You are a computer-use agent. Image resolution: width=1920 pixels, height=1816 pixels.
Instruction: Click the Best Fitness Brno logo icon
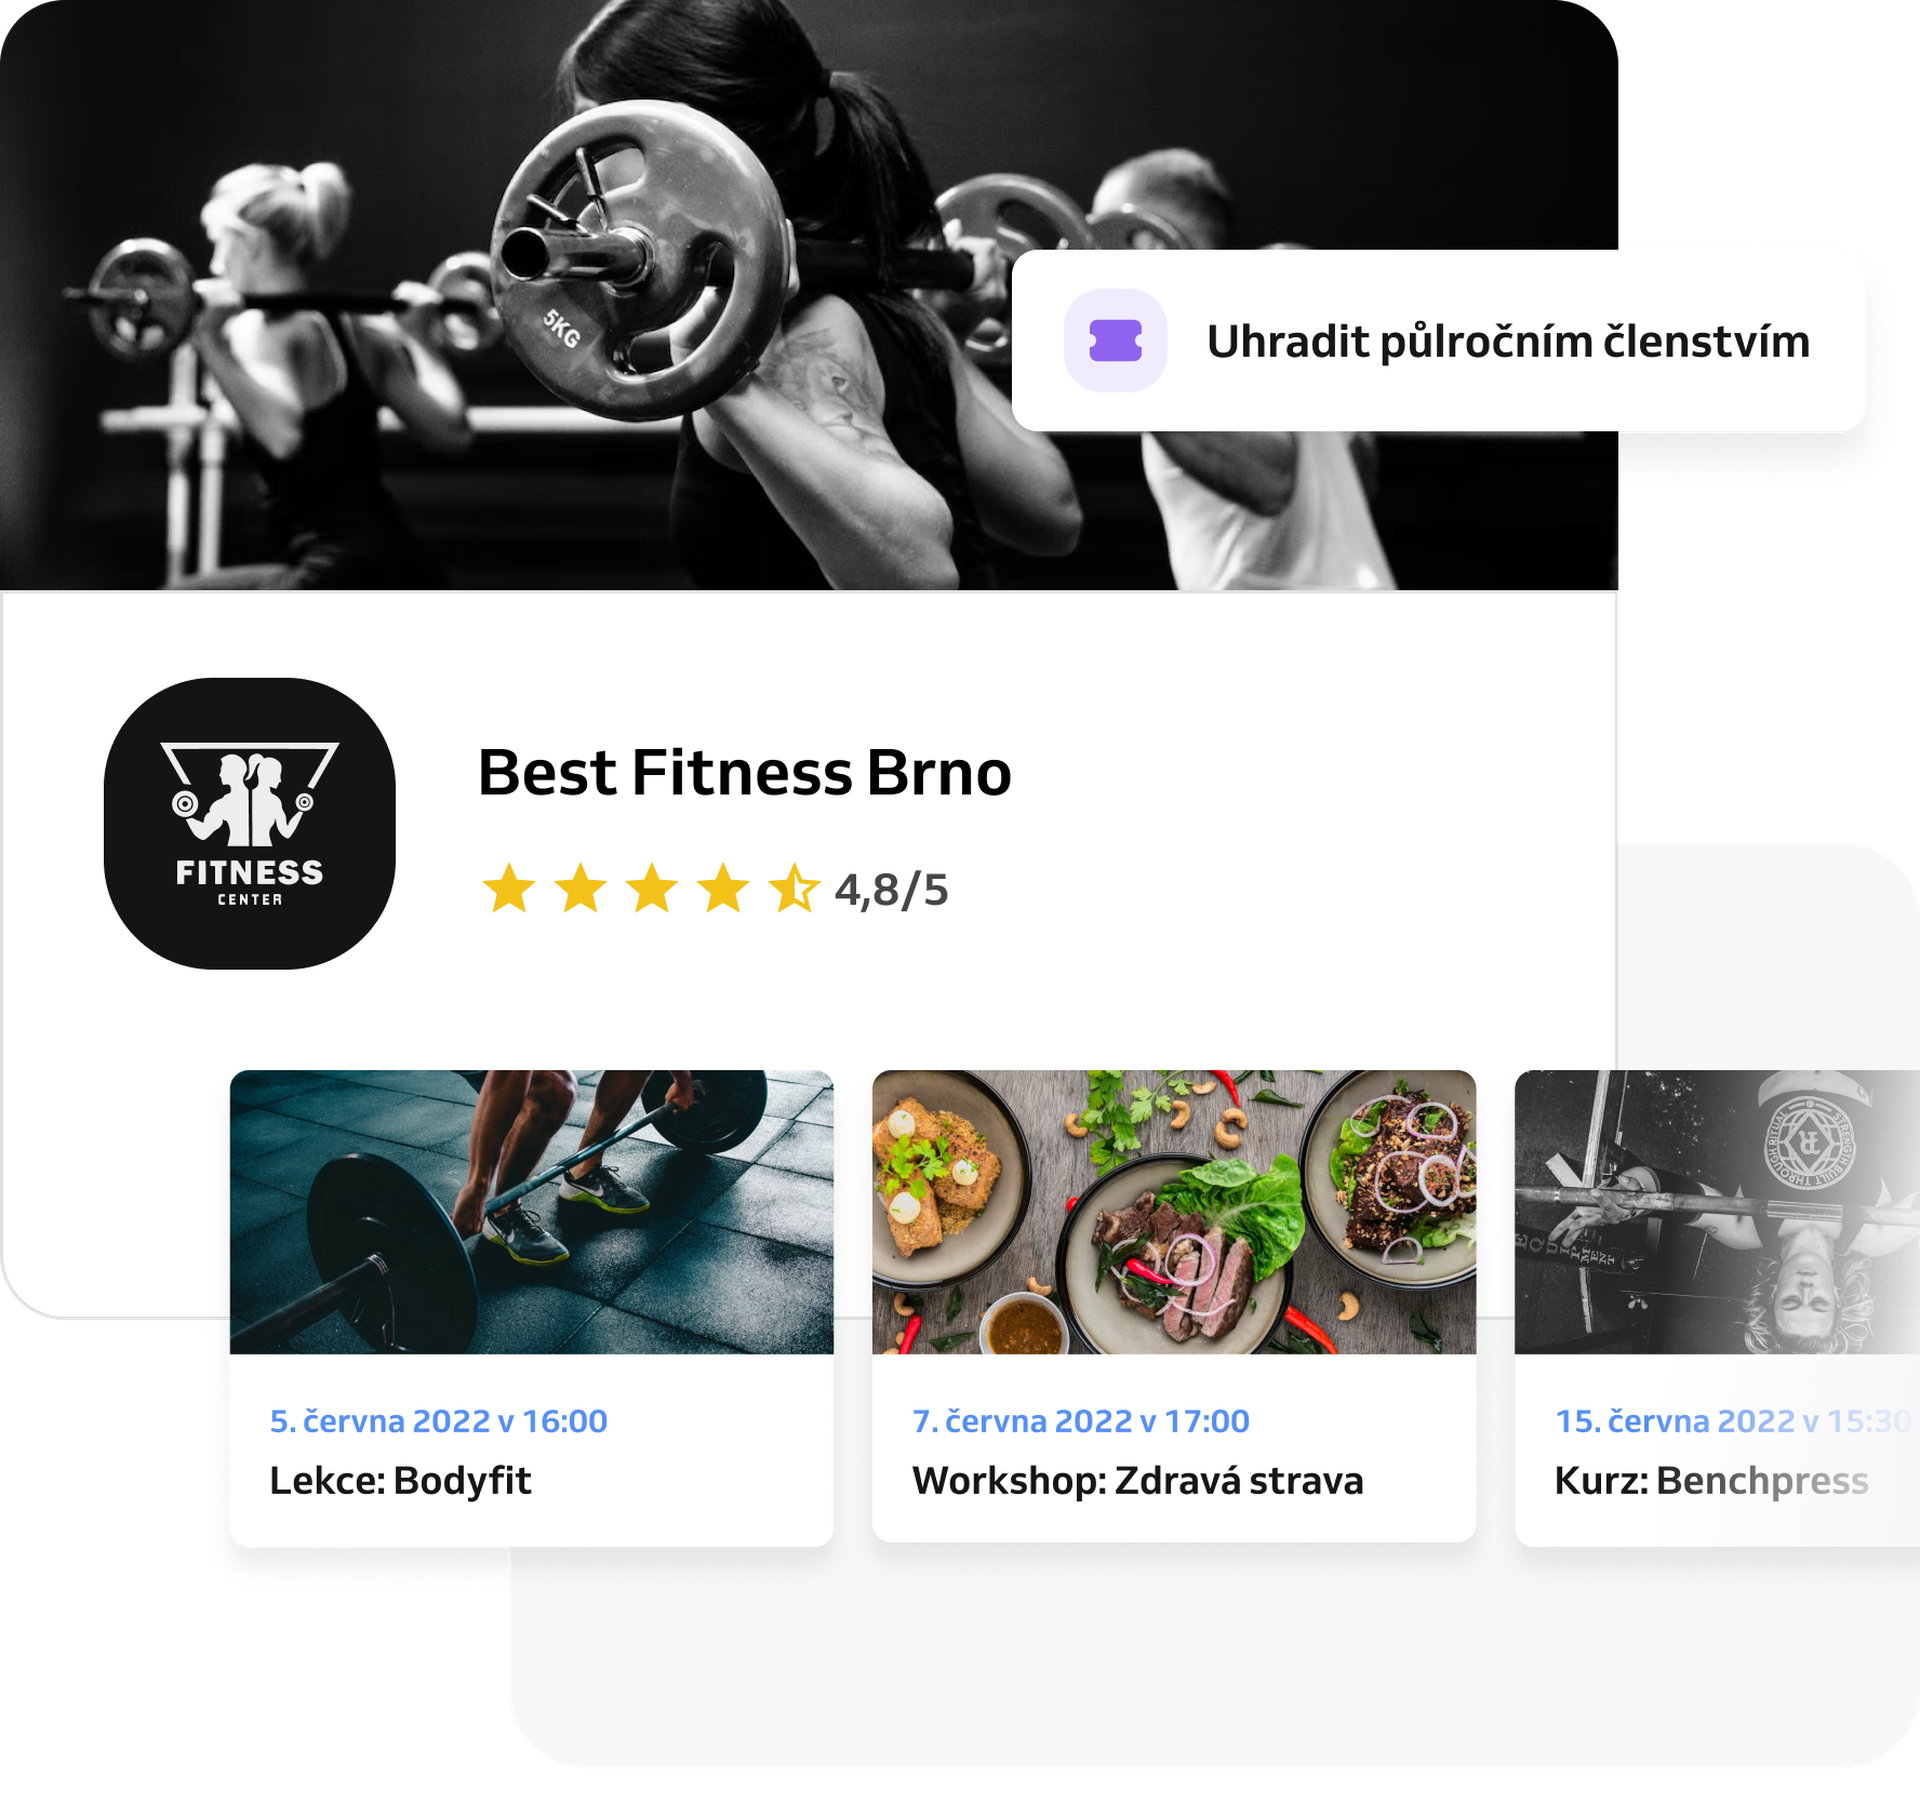(x=250, y=823)
